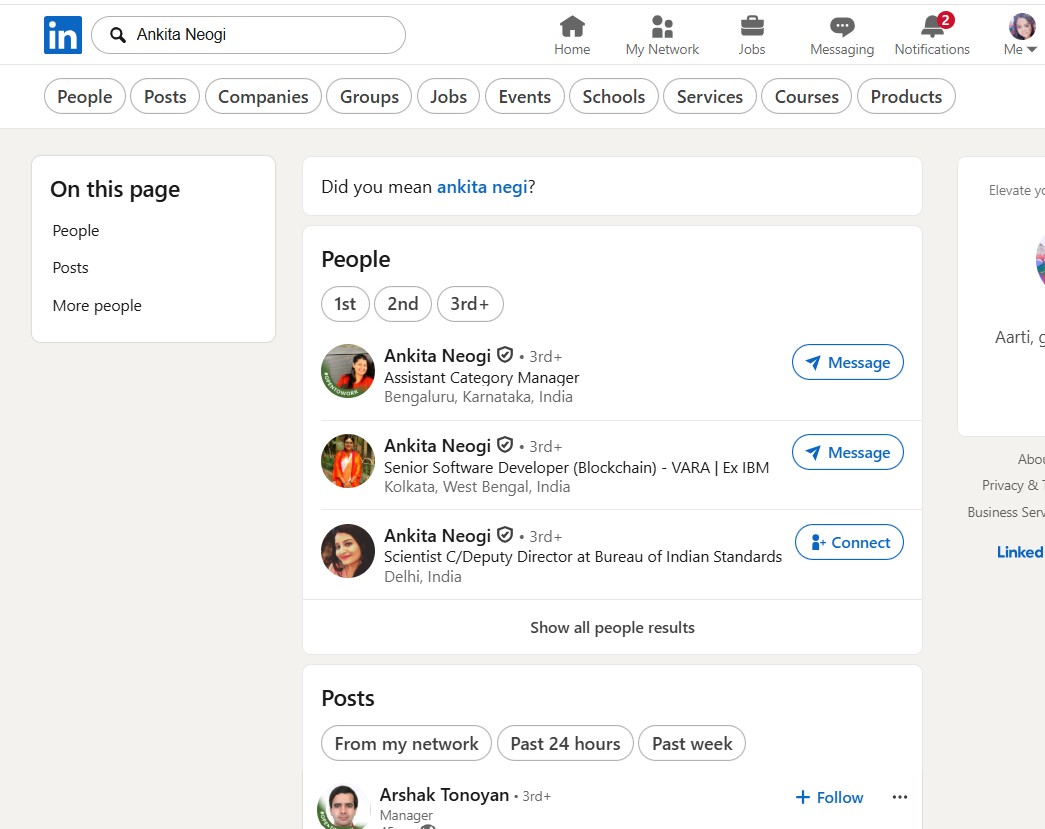This screenshot has width=1045, height=829.
Task: Expand the Me profile dropdown
Action: coord(1021,35)
